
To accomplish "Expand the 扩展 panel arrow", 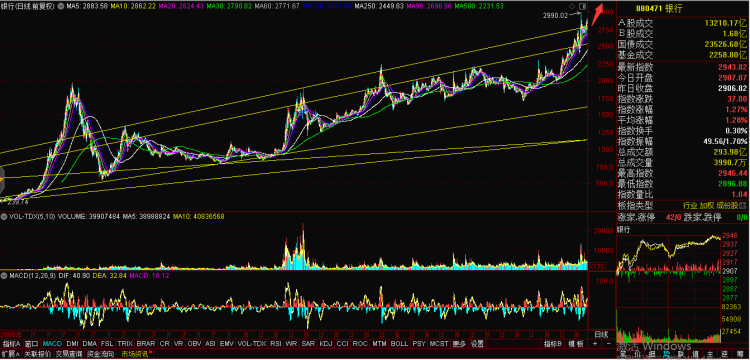I will coord(10,354).
